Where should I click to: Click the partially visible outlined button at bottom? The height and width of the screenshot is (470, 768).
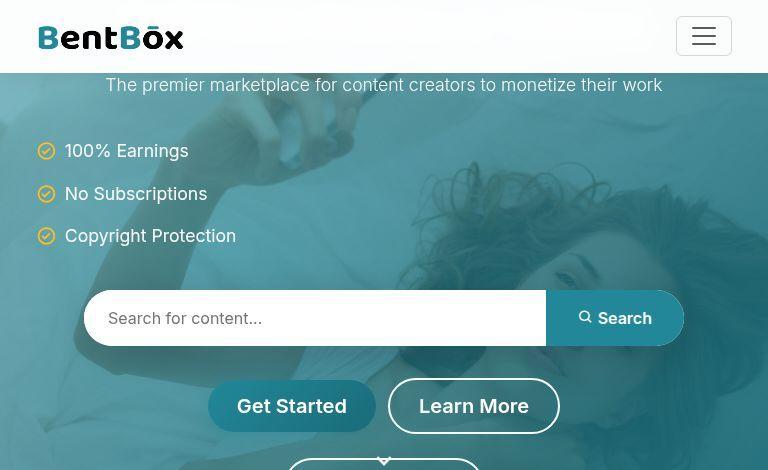384,464
